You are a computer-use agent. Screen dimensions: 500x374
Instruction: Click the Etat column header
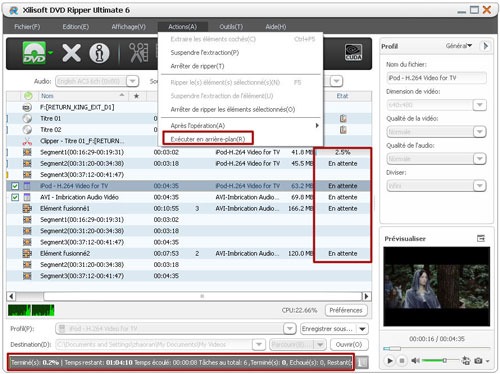pos(342,96)
